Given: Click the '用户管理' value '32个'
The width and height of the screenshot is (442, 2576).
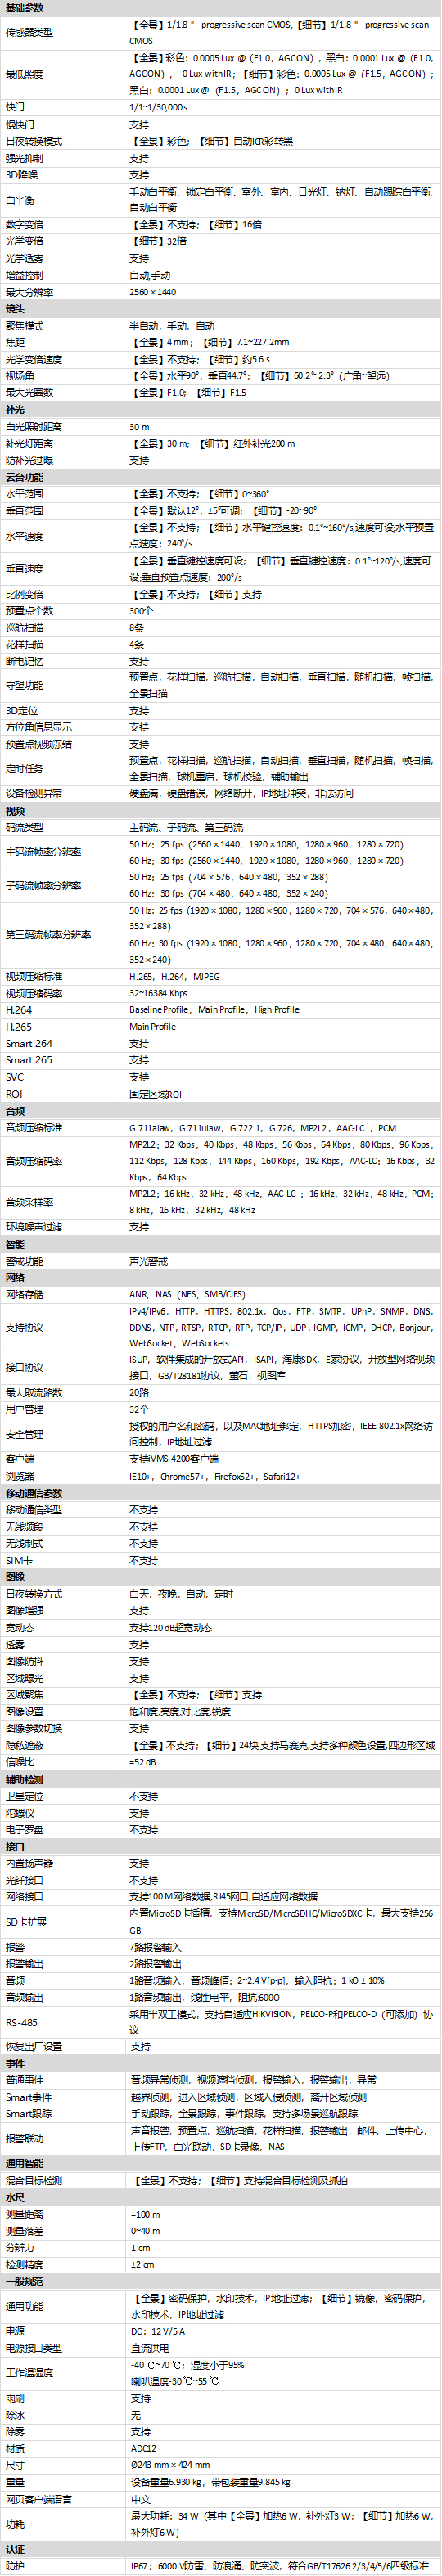Looking at the screenshot, I should 139,1410.
